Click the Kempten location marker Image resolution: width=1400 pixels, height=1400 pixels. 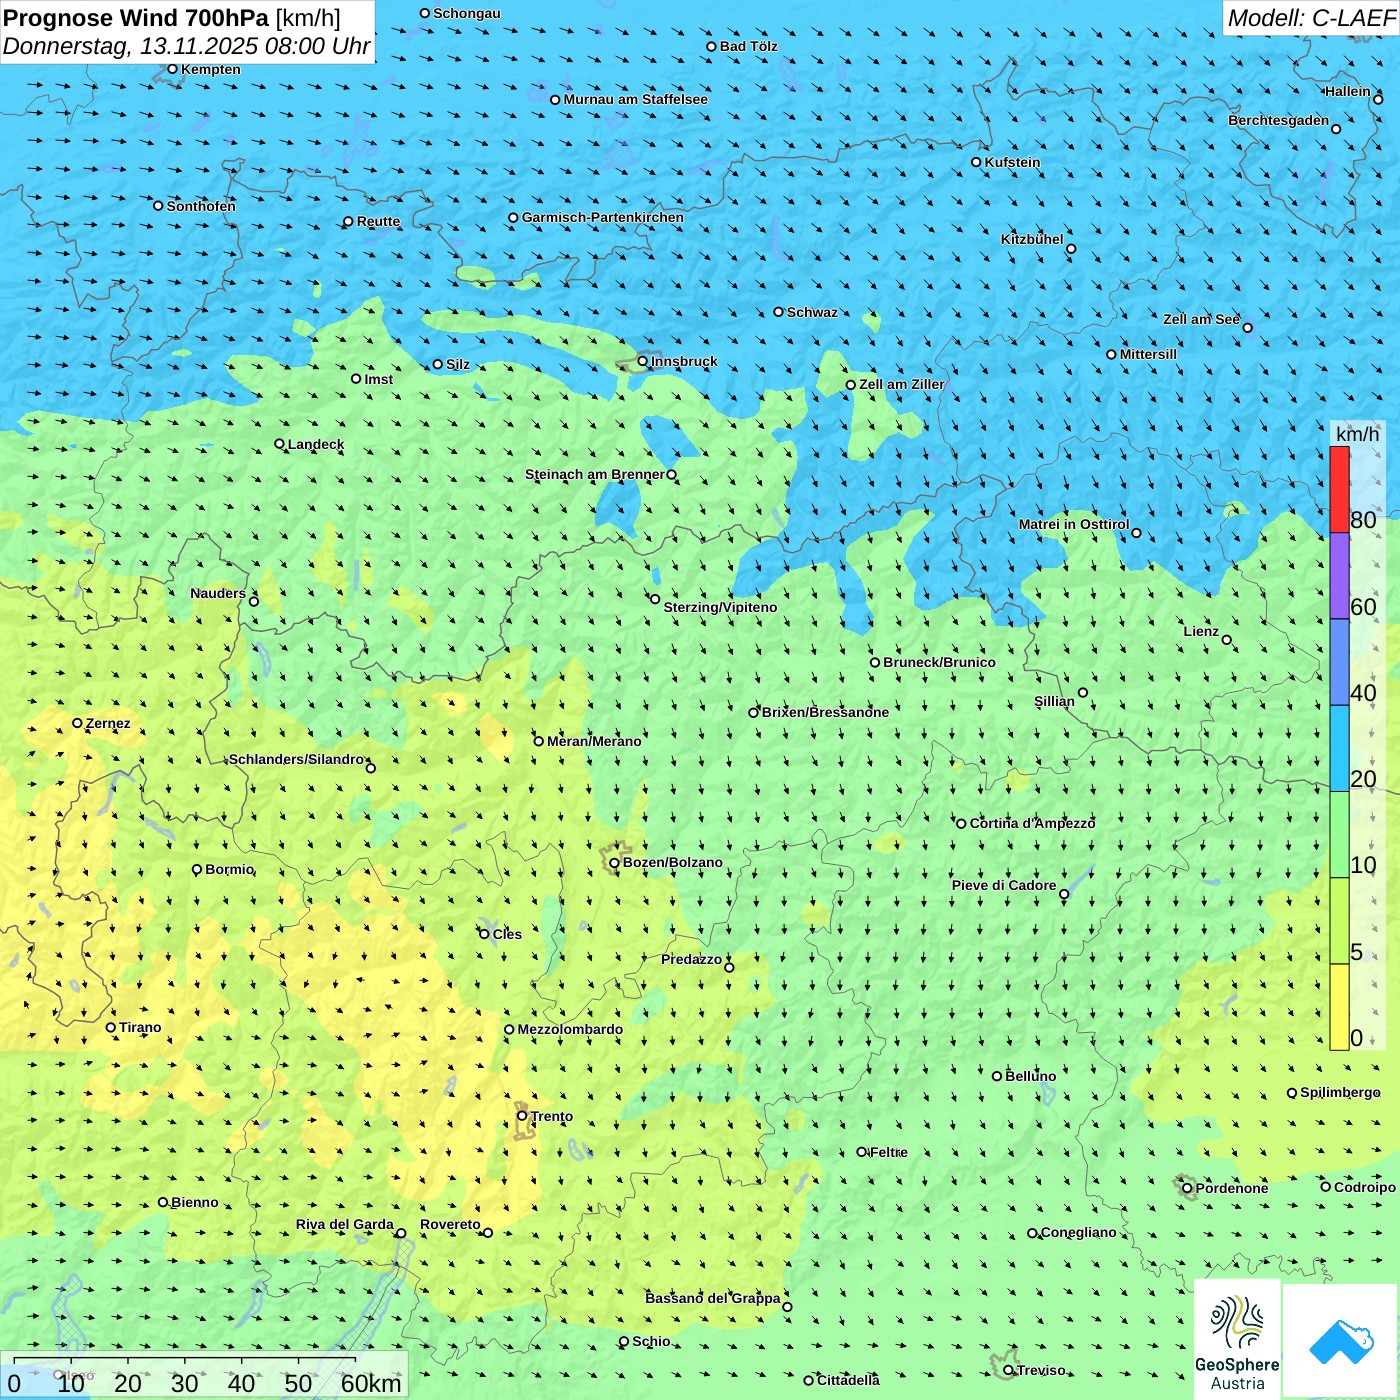173,69
